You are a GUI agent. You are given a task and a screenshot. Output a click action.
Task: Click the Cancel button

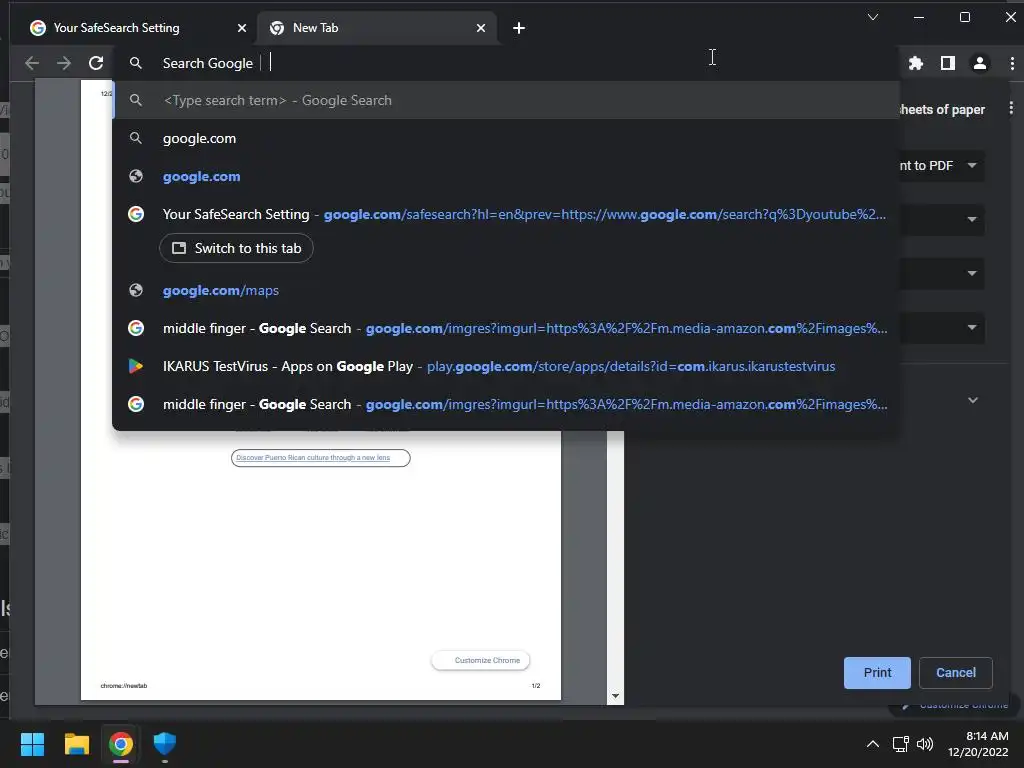955,673
